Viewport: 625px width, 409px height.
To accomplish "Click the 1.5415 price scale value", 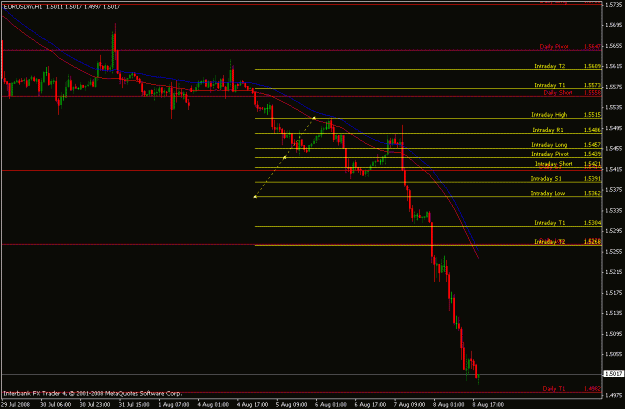I will click(x=613, y=169).
